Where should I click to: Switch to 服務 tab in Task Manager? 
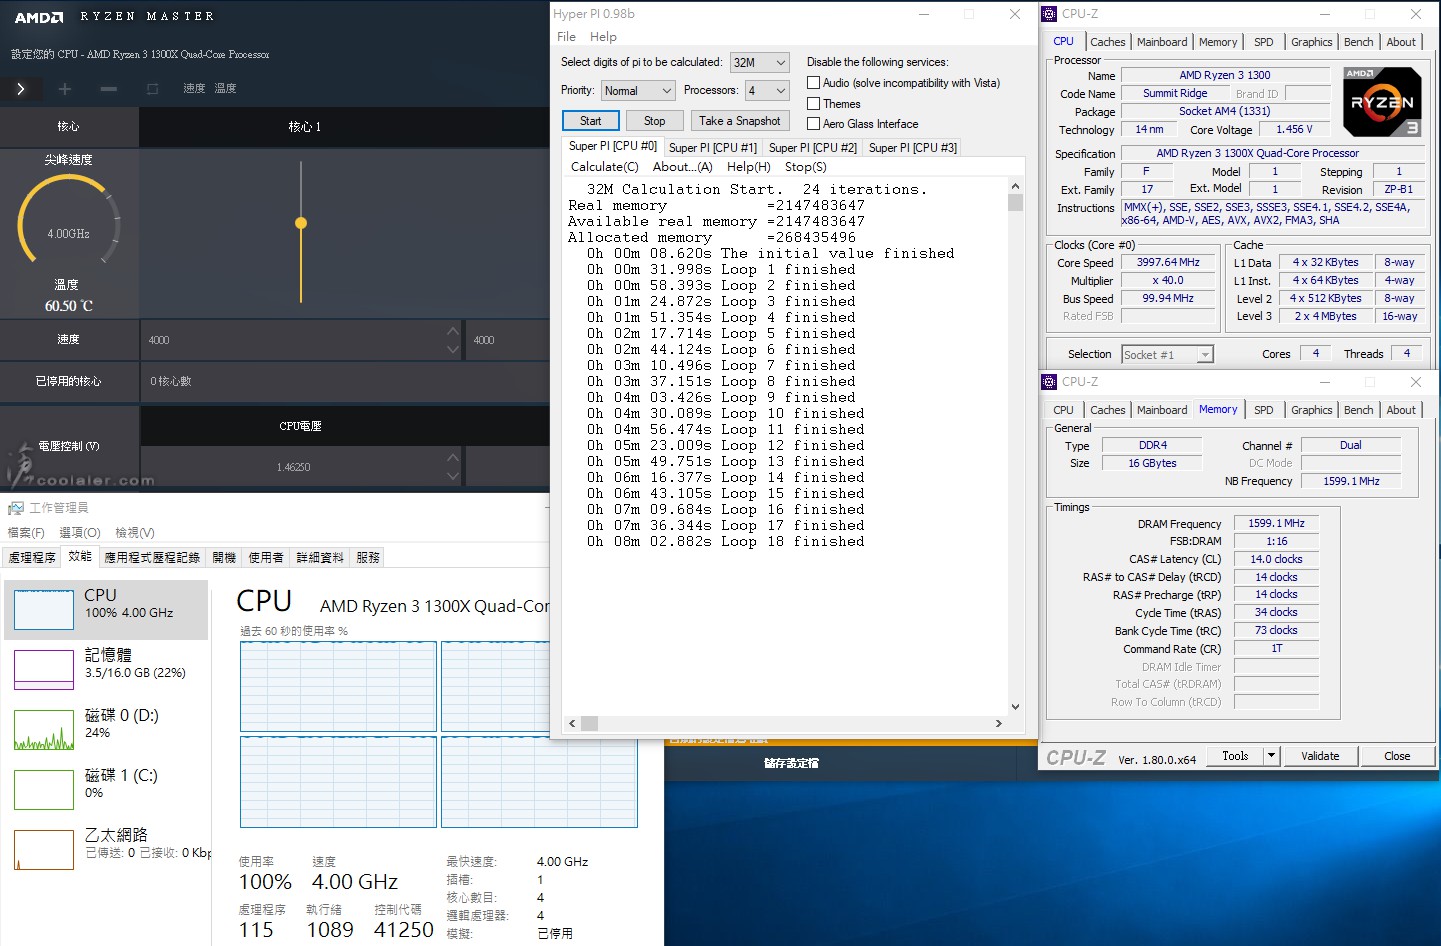click(x=368, y=558)
